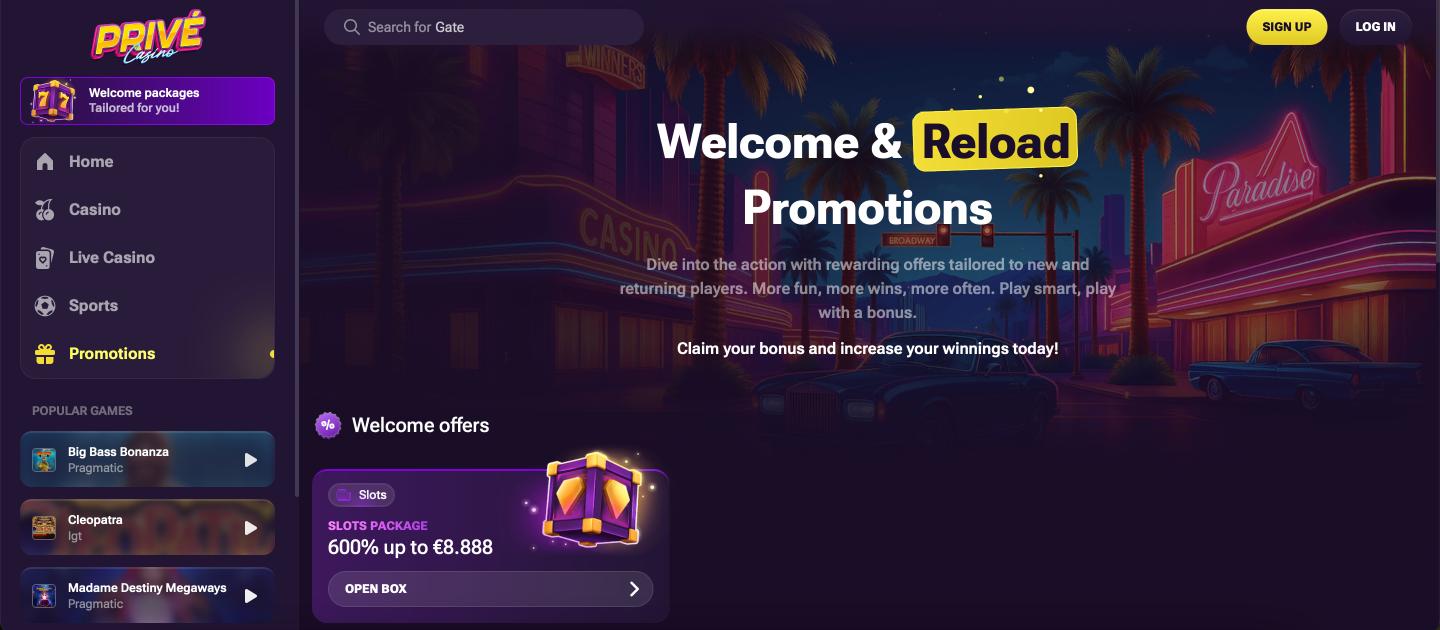Viewport: 1440px width, 630px height.
Task: Click the Casino cherries icon
Action: pos(45,210)
